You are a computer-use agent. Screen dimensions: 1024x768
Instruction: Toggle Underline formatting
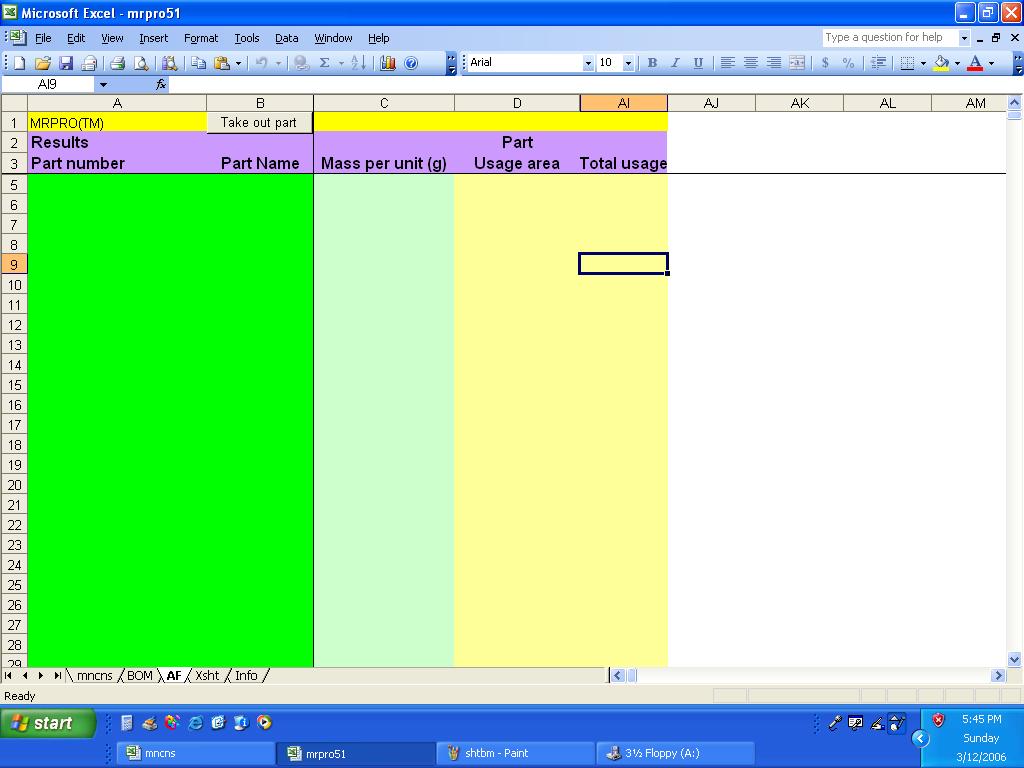tap(698, 63)
